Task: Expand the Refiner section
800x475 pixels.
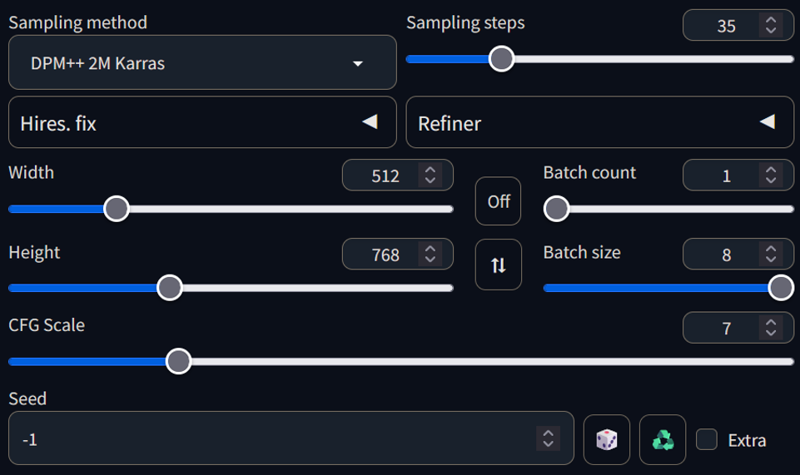Action: coord(600,122)
